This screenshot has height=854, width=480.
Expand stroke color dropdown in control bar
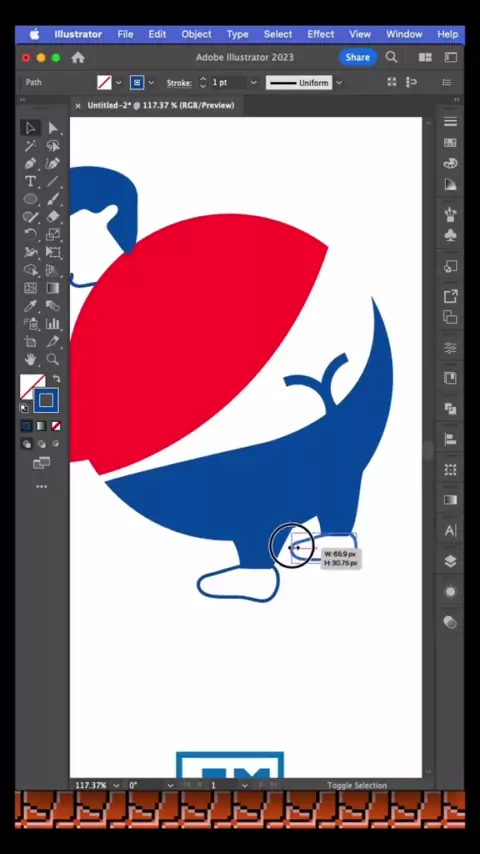coord(151,82)
